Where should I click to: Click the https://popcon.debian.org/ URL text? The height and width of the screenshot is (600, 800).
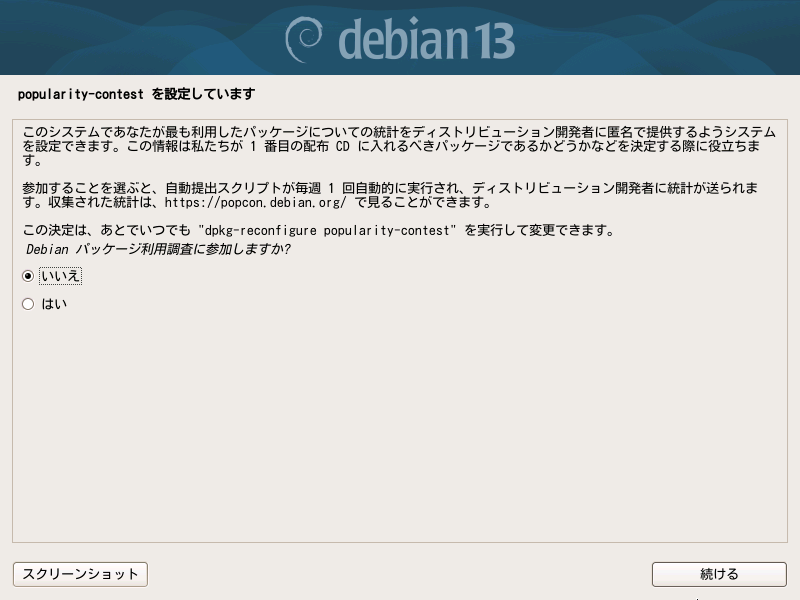256,203
